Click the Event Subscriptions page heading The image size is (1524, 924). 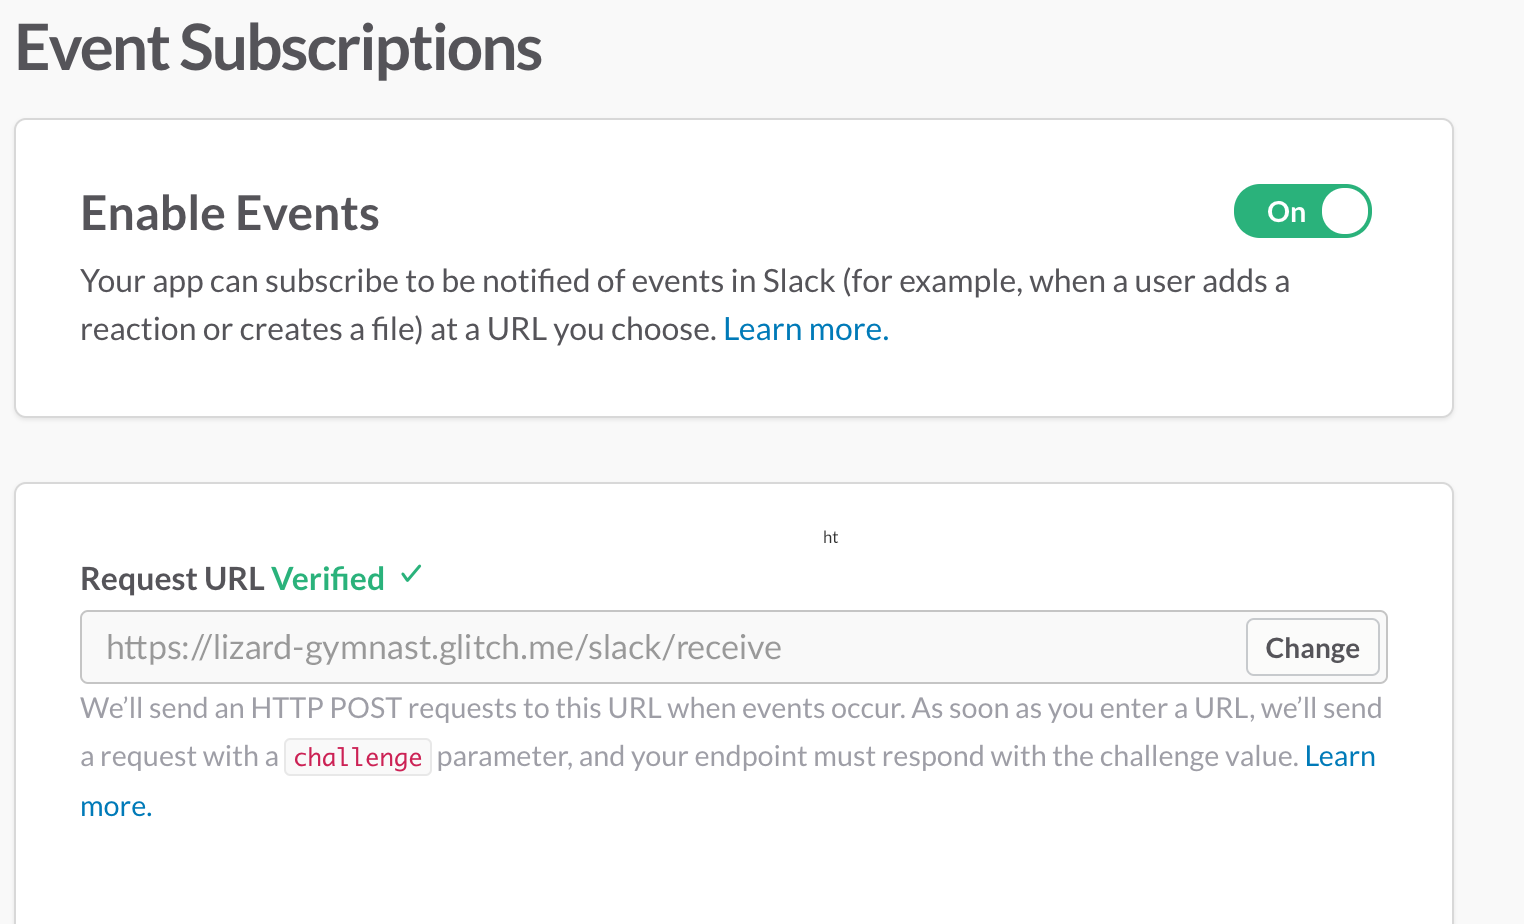tap(279, 48)
